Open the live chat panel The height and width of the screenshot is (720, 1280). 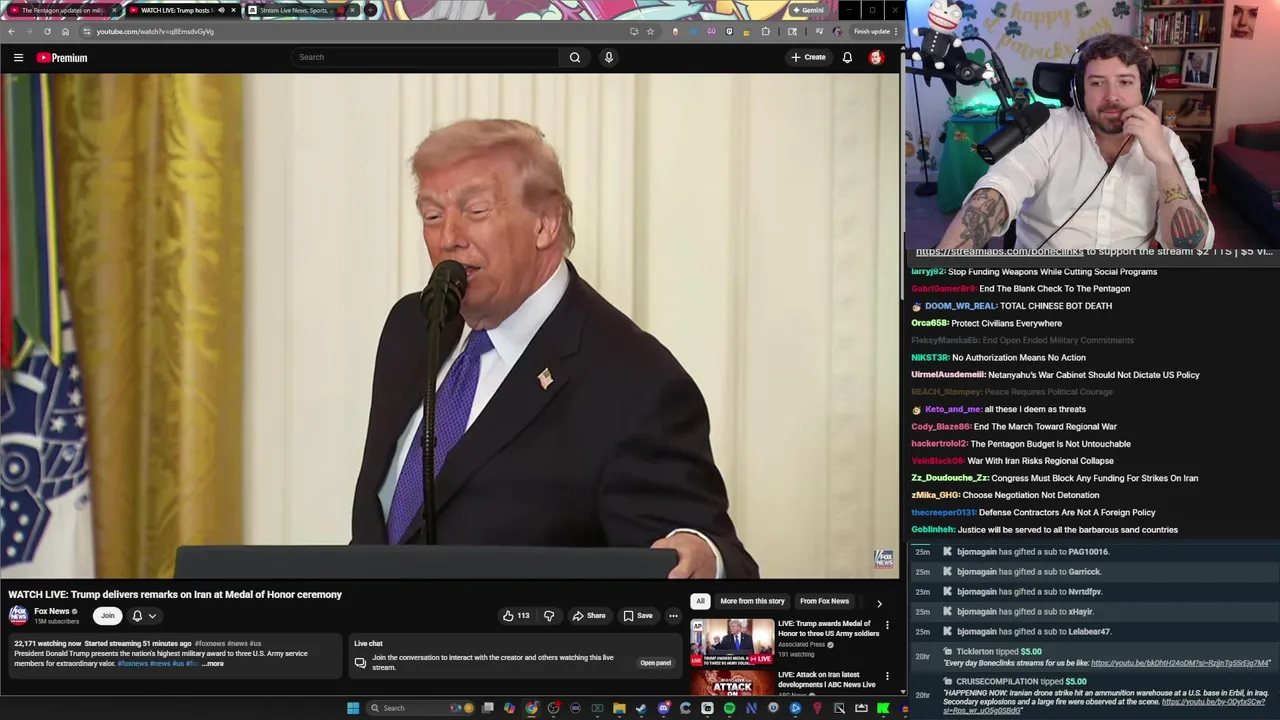click(x=655, y=662)
